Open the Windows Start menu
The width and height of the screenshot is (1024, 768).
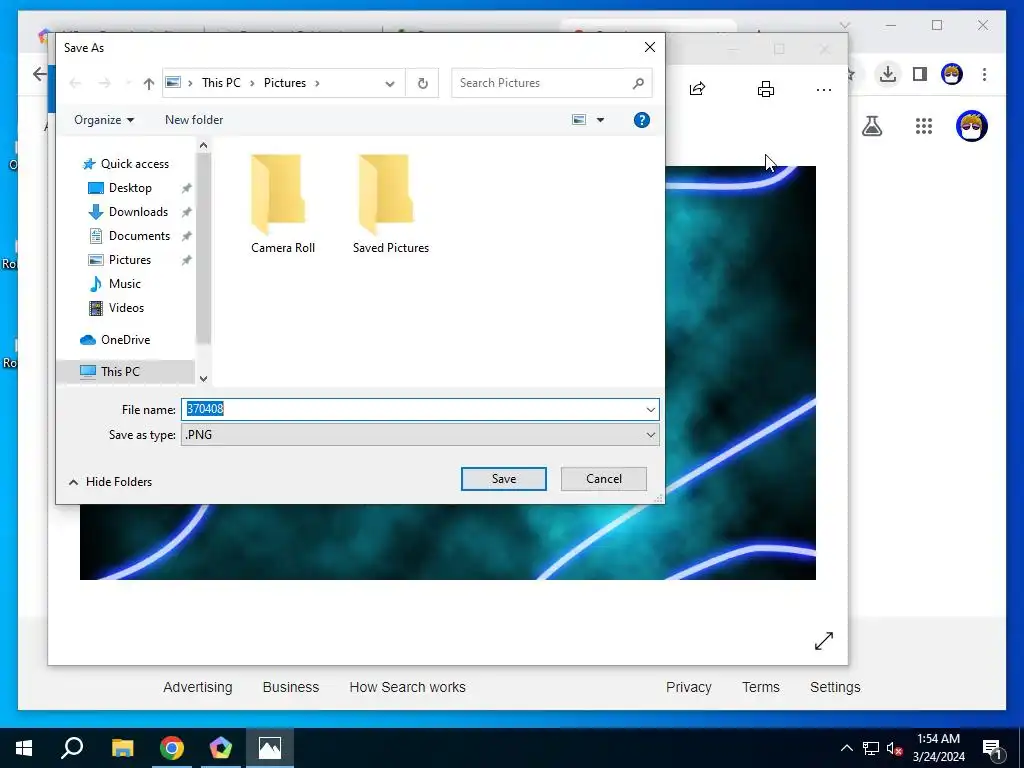pyautogui.click(x=24, y=748)
